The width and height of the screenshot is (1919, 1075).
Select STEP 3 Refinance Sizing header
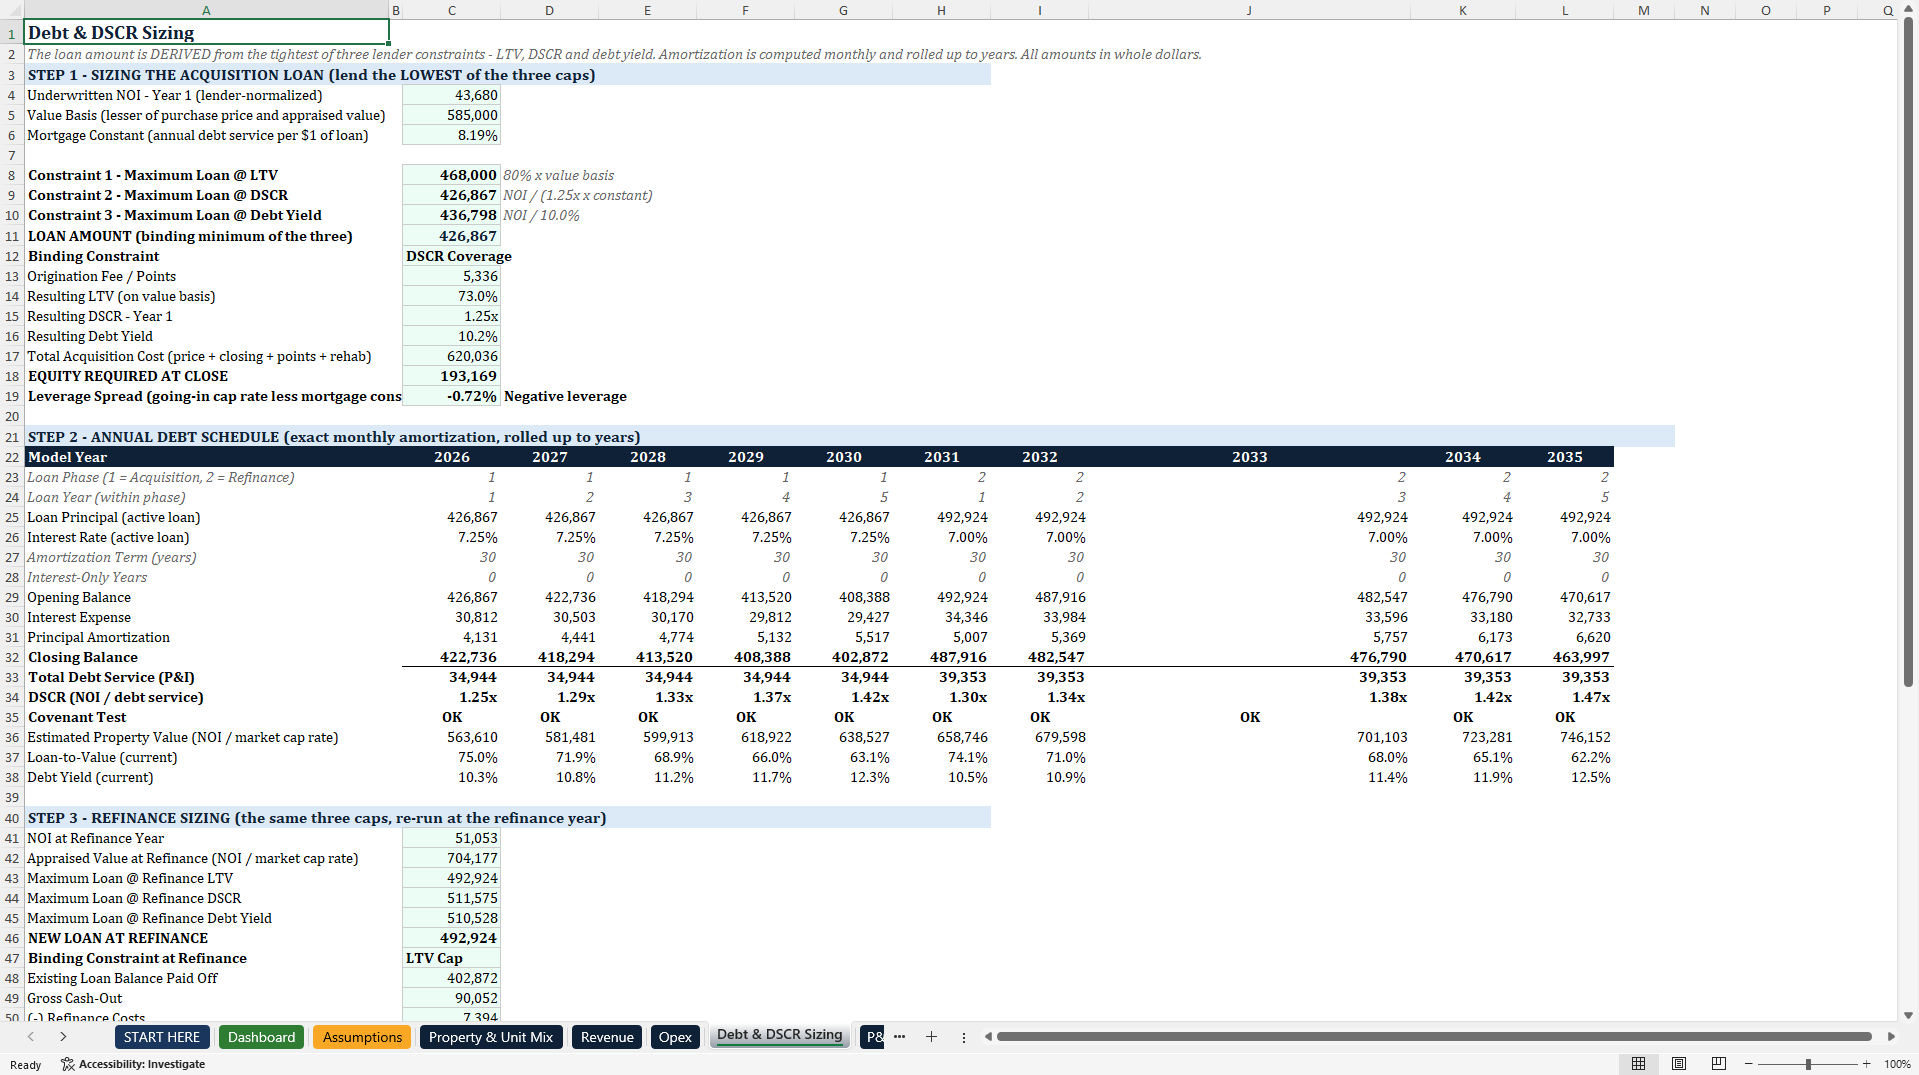coord(507,818)
